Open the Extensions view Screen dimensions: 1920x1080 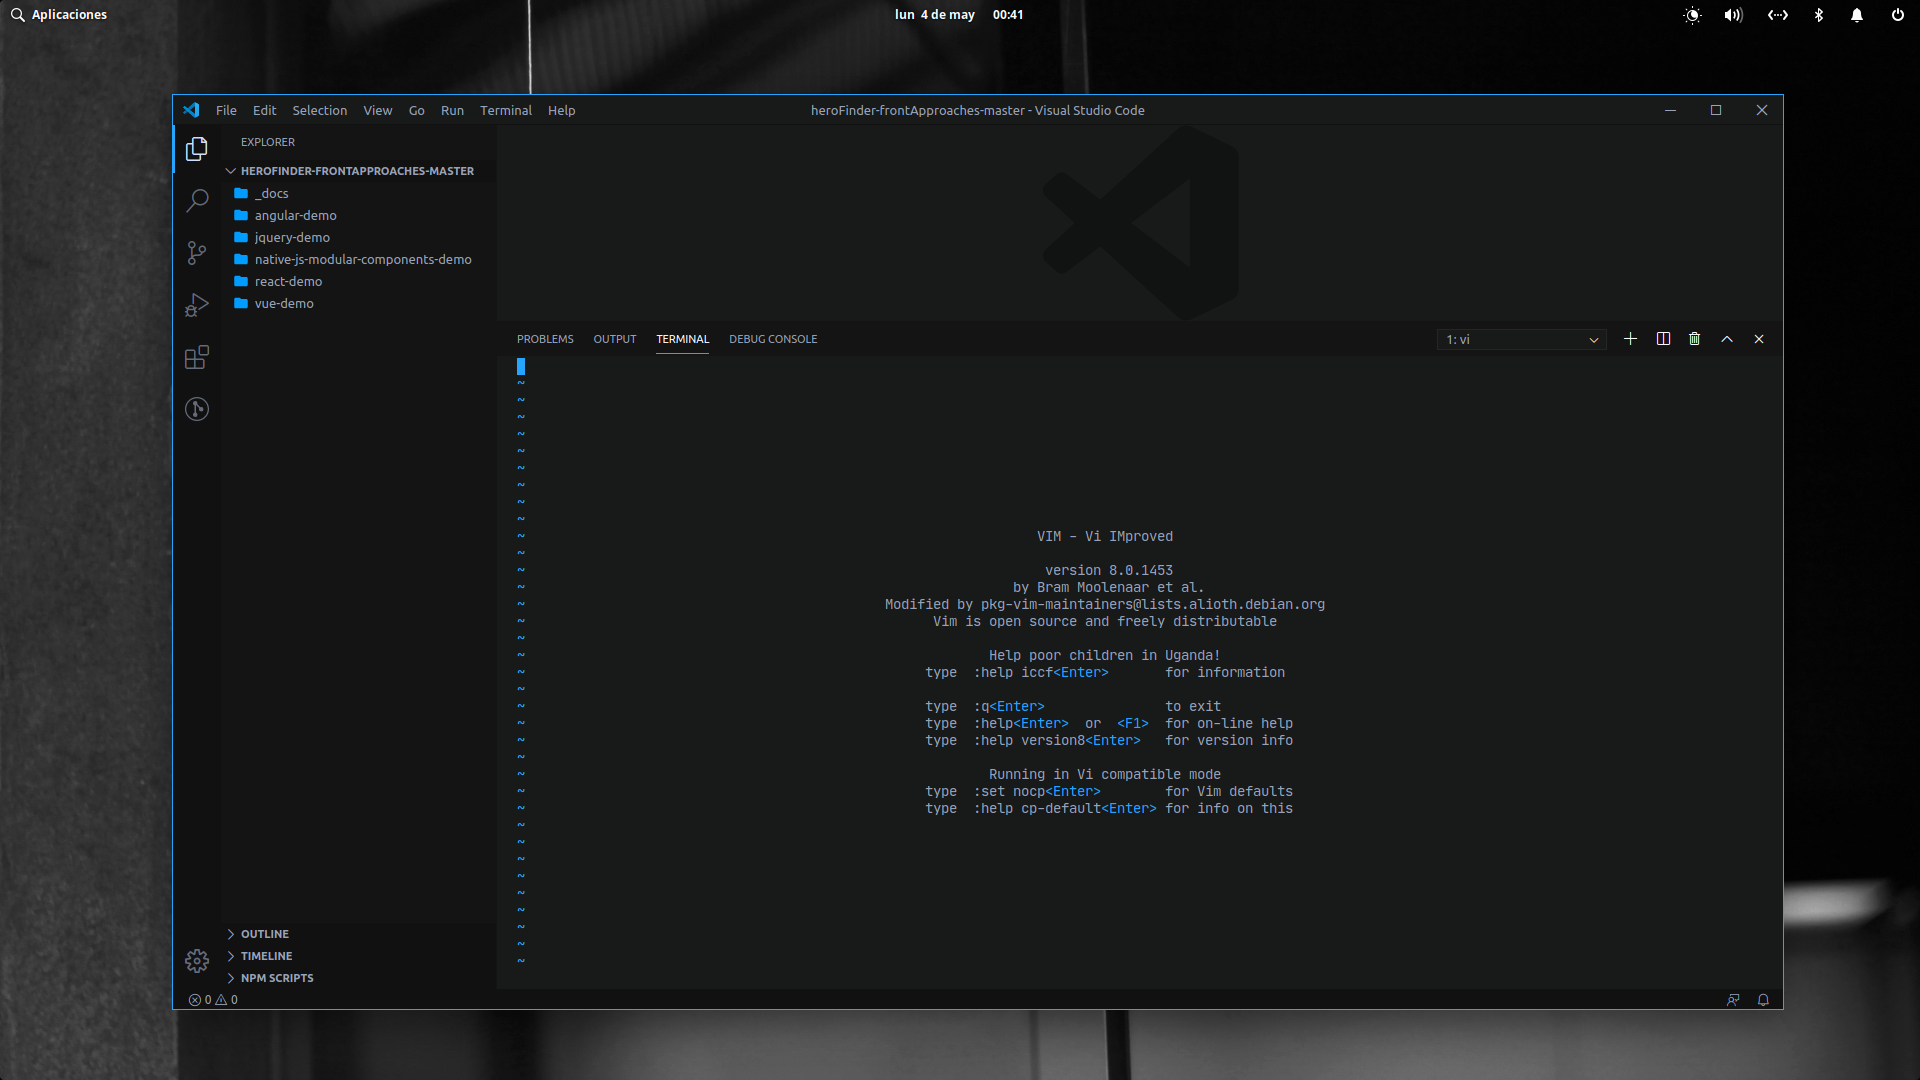click(197, 357)
